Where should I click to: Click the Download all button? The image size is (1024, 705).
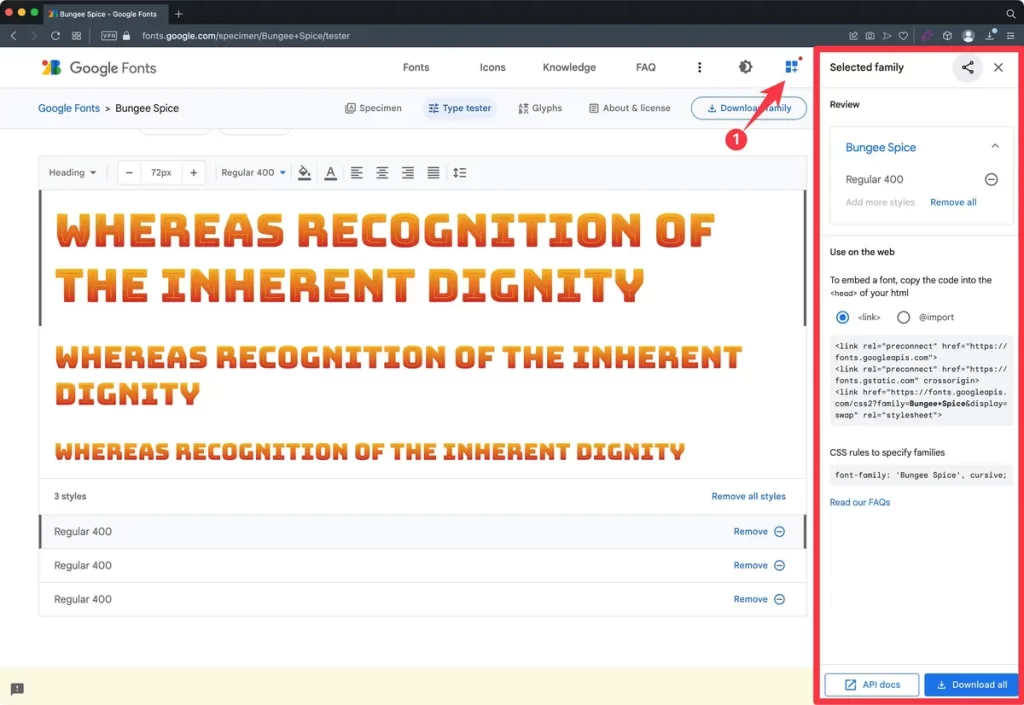970,685
